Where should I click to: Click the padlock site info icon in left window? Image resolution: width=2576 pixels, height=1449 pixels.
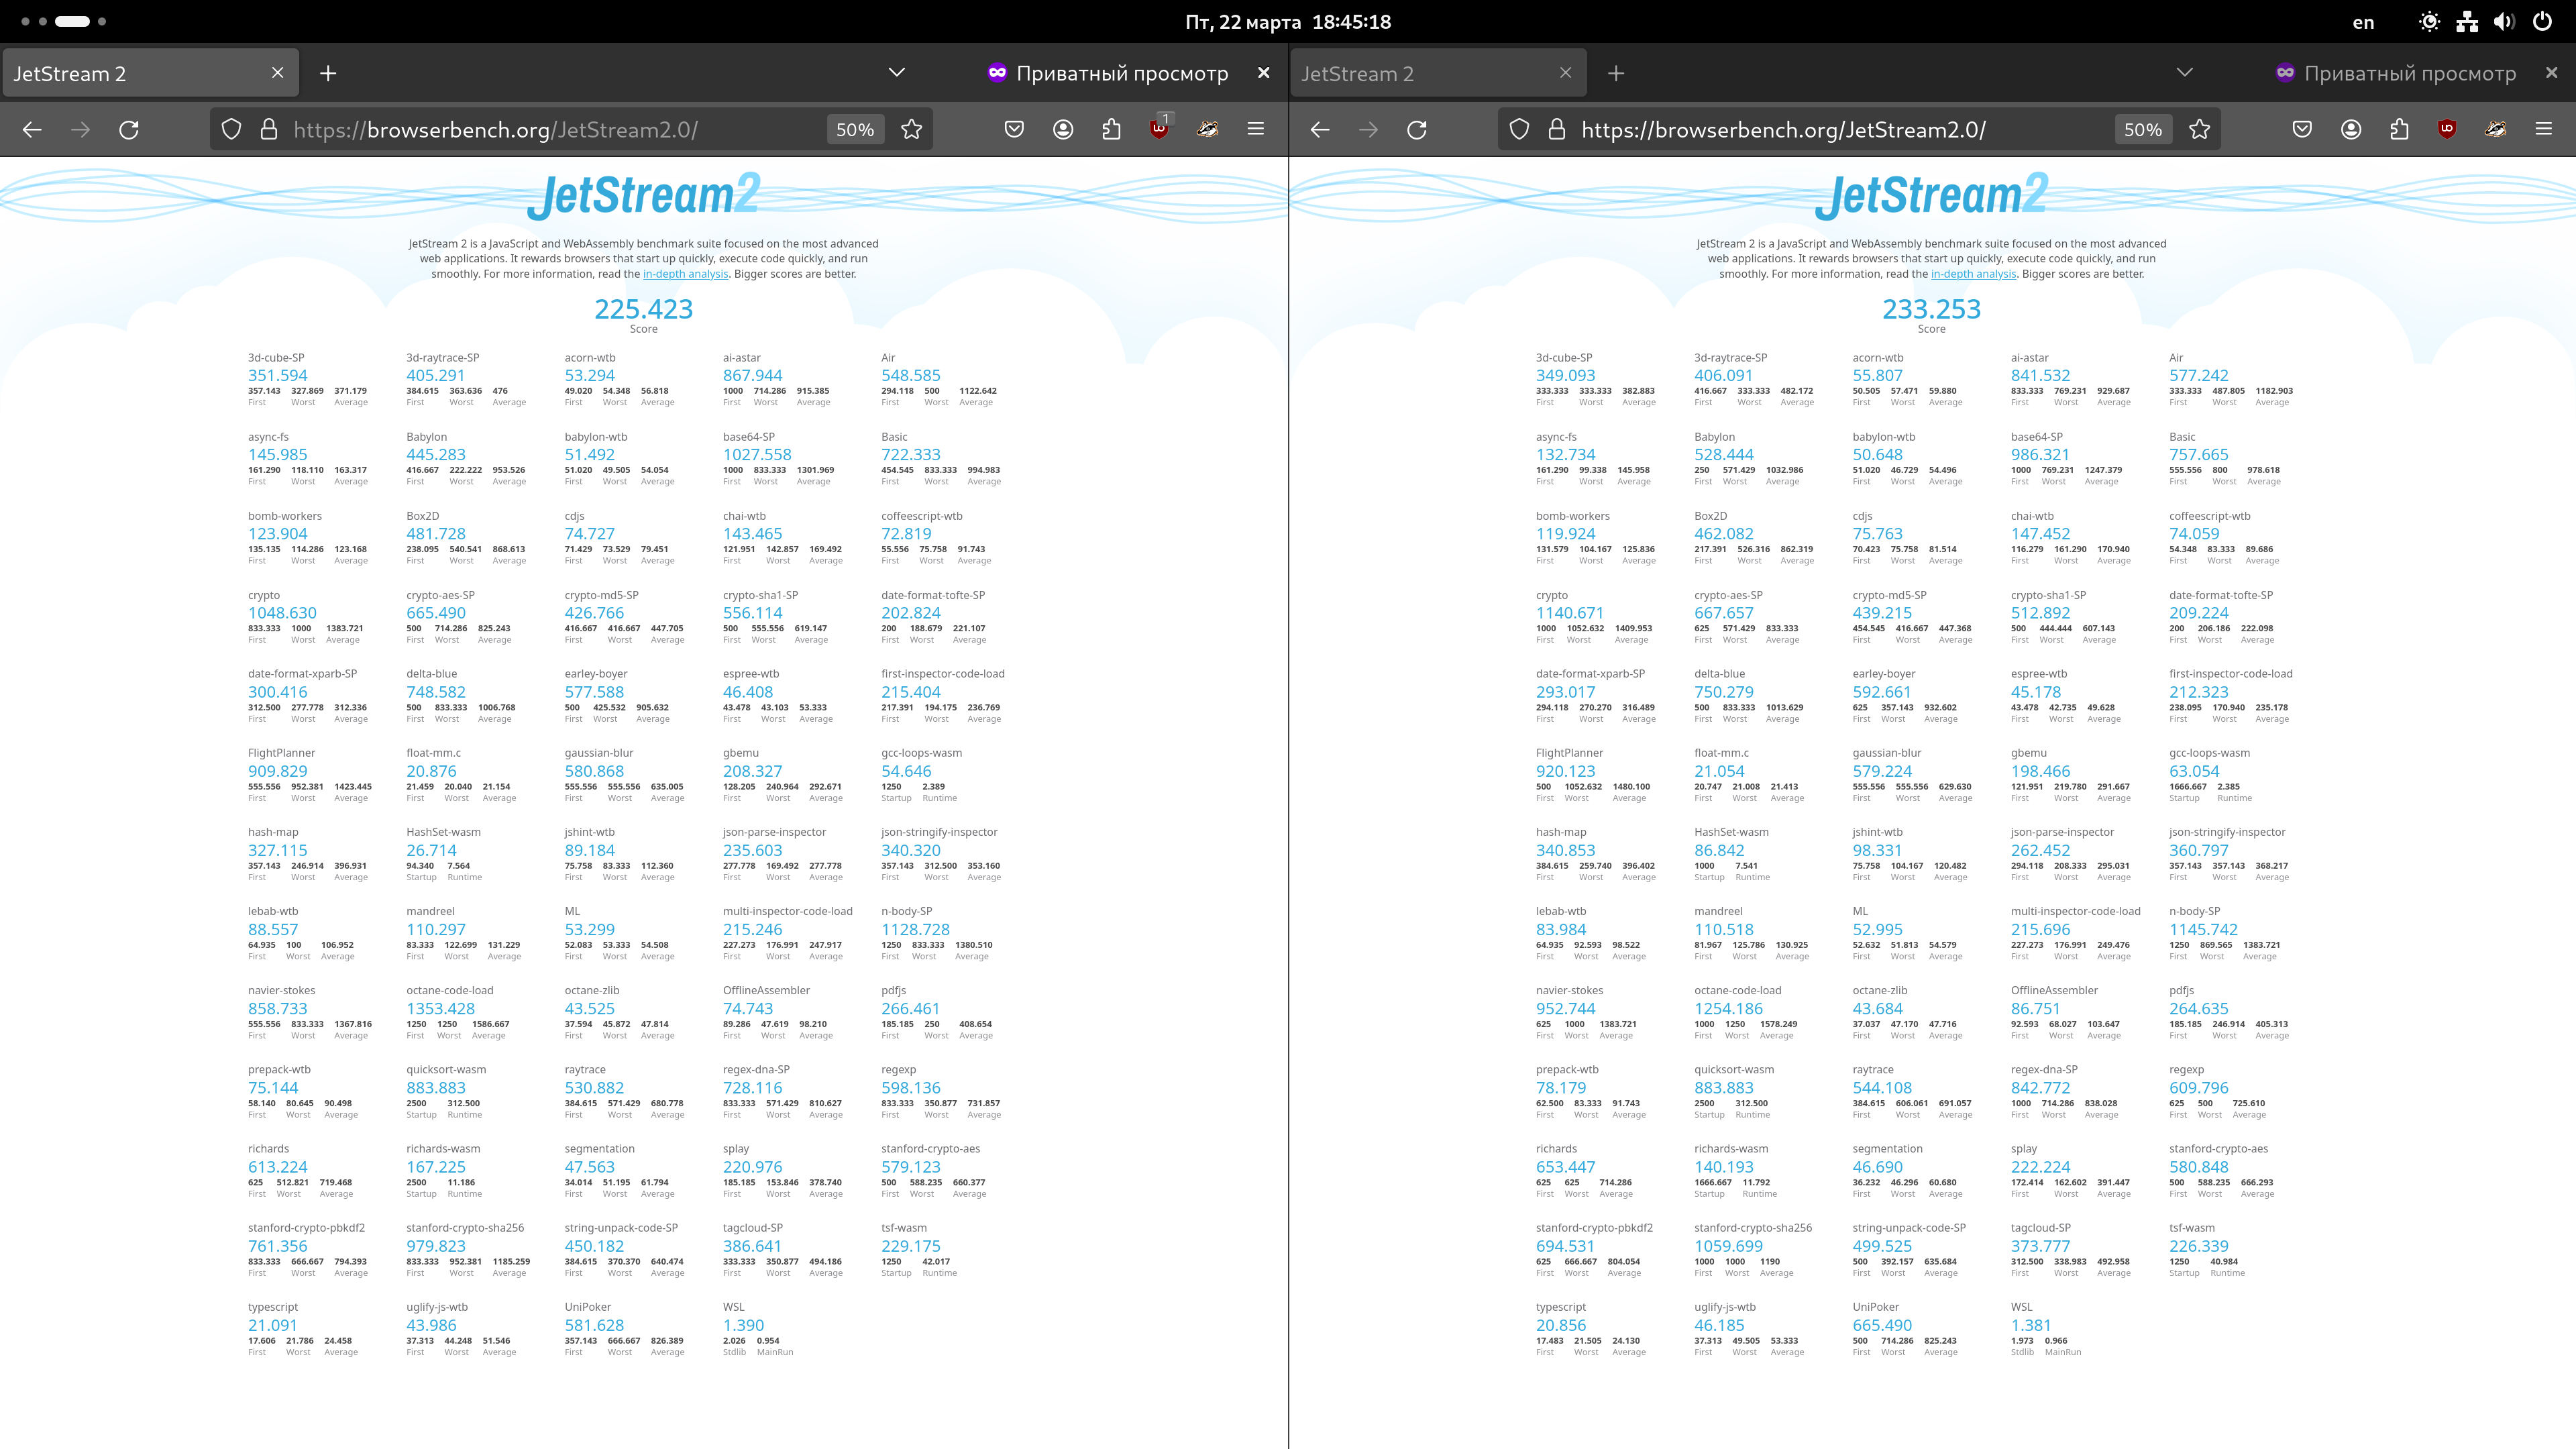268,129
